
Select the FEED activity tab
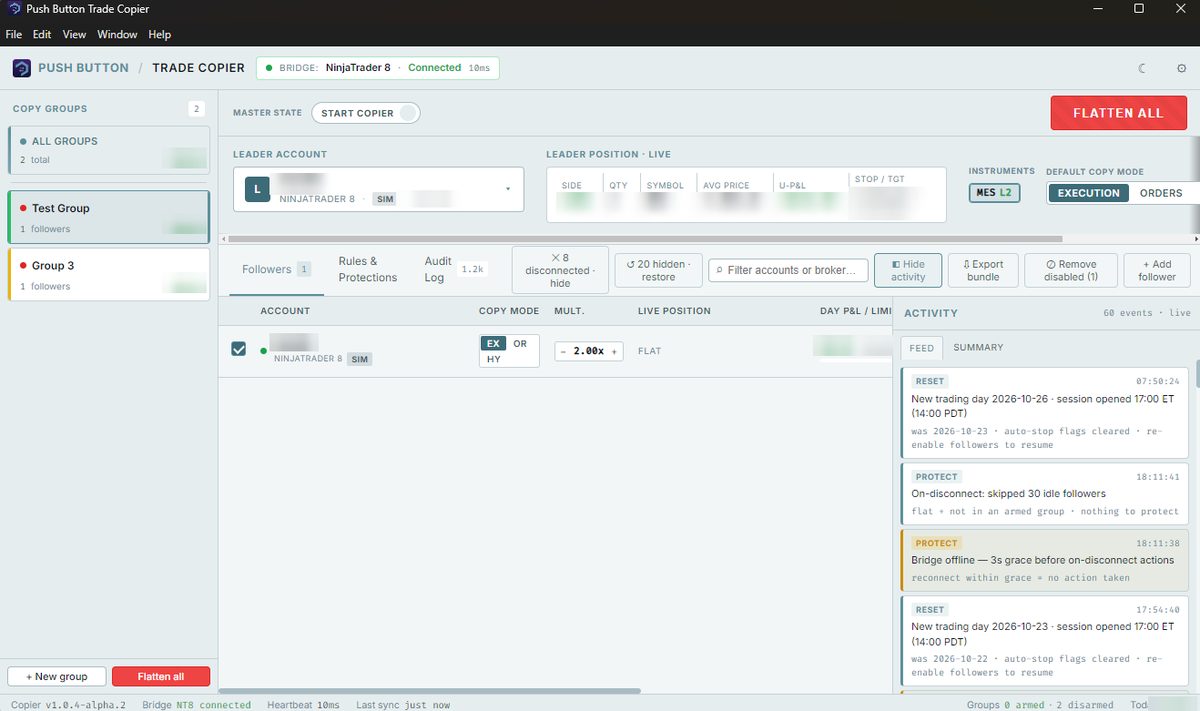click(922, 348)
